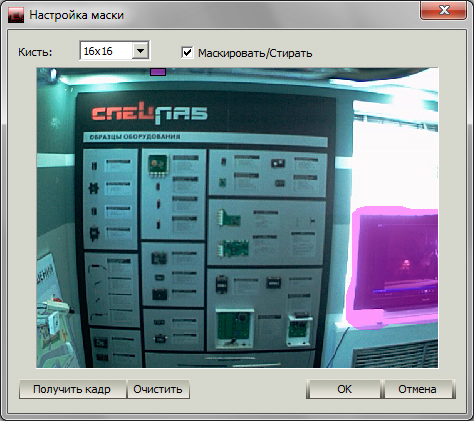The height and width of the screenshot is (421, 474).
Task: Close the Настройка маски window
Action: coord(444,10)
